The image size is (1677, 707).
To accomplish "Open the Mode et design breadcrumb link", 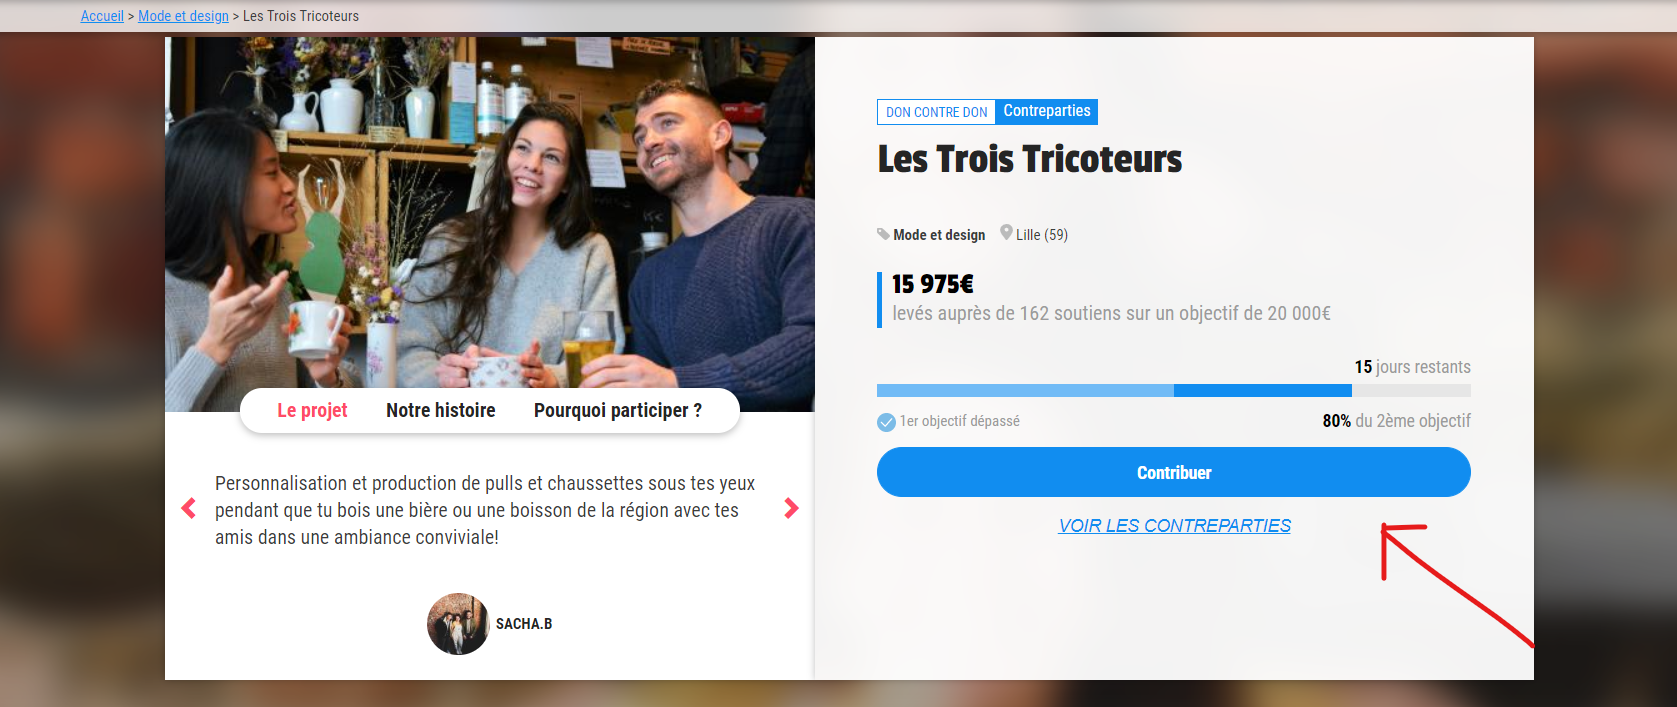I will [x=183, y=16].
